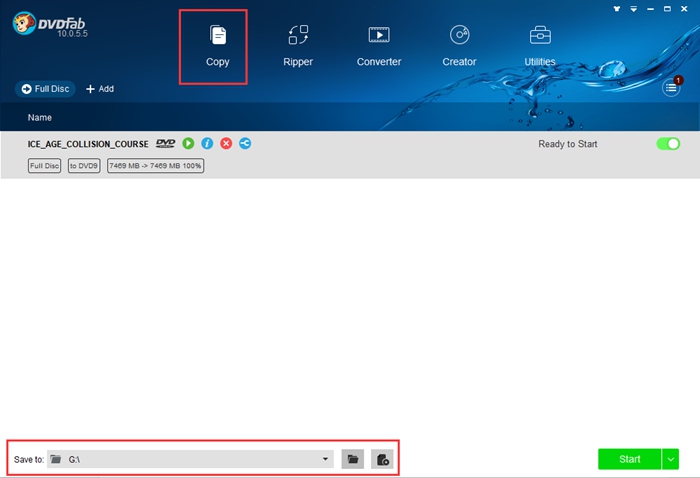This screenshot has height=478, width=700.
Task: Open title bar menu dropdown arrow
Action: pyautogui.click(x=634, y=9)
